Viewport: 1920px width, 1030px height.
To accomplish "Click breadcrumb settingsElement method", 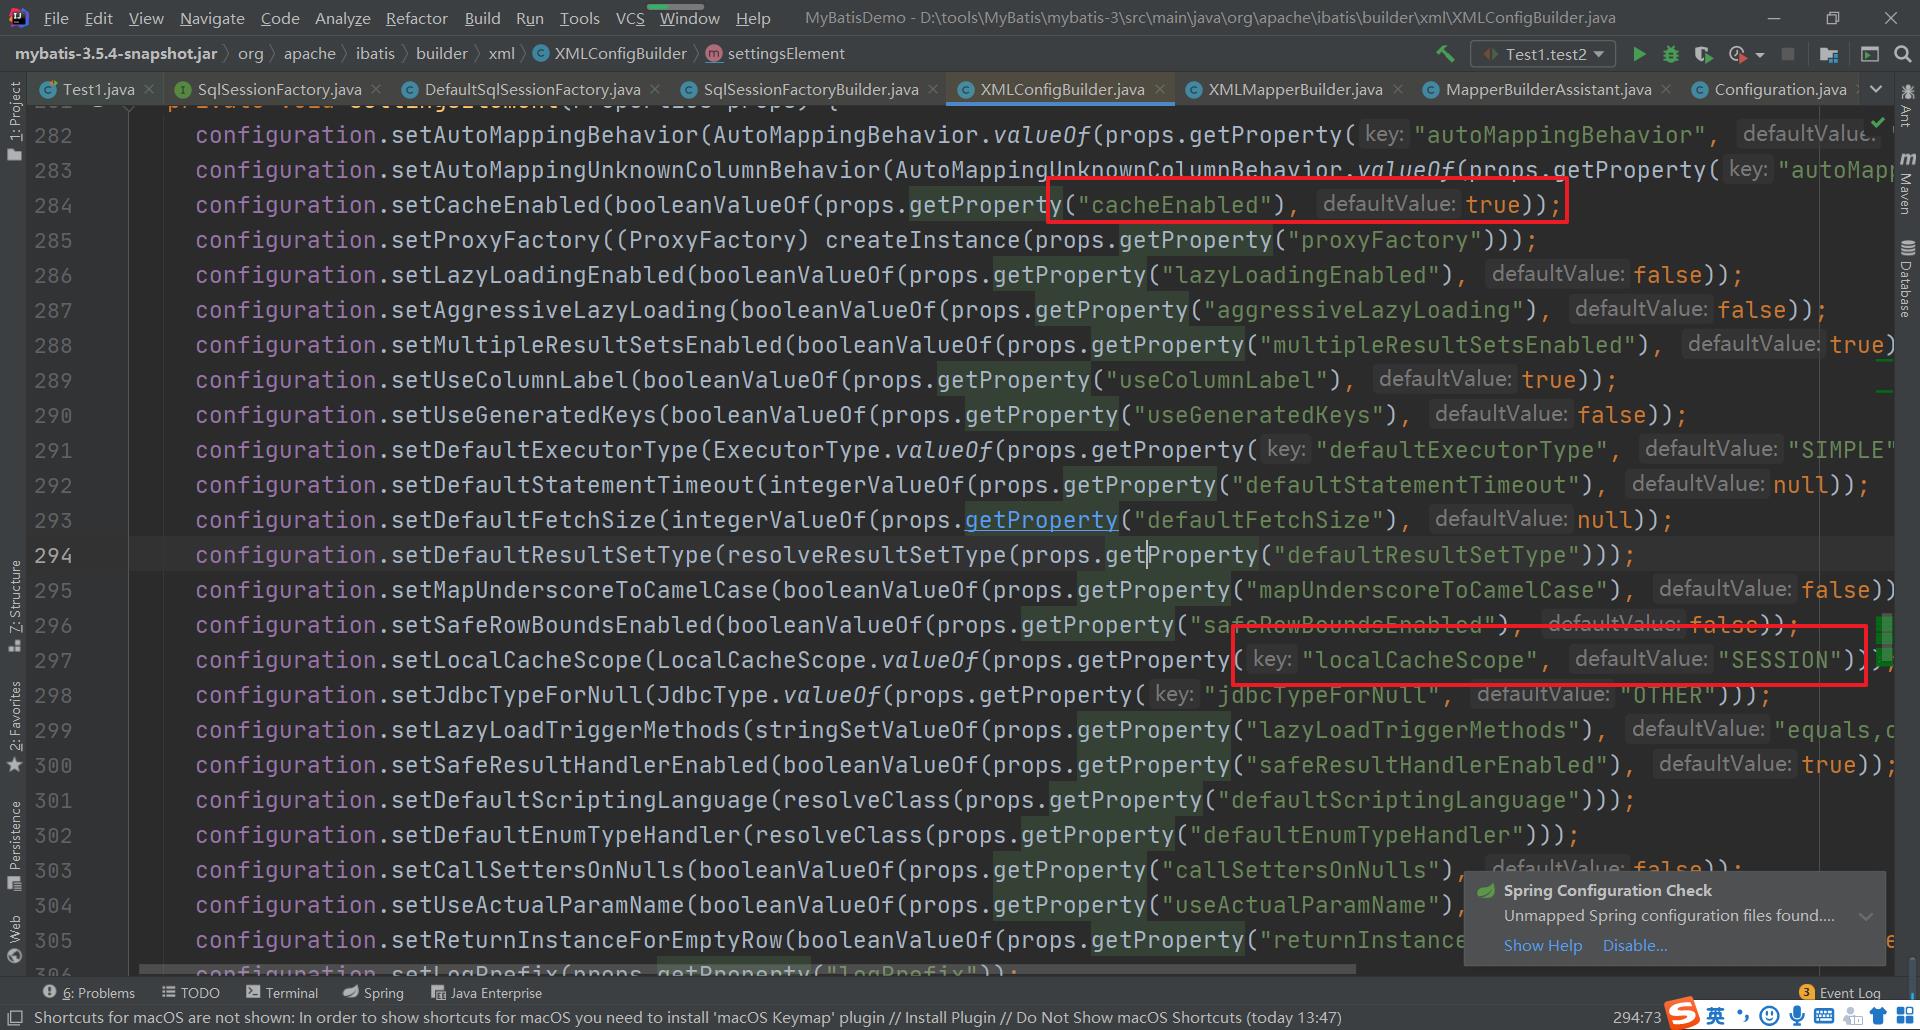I will point(775,54).
